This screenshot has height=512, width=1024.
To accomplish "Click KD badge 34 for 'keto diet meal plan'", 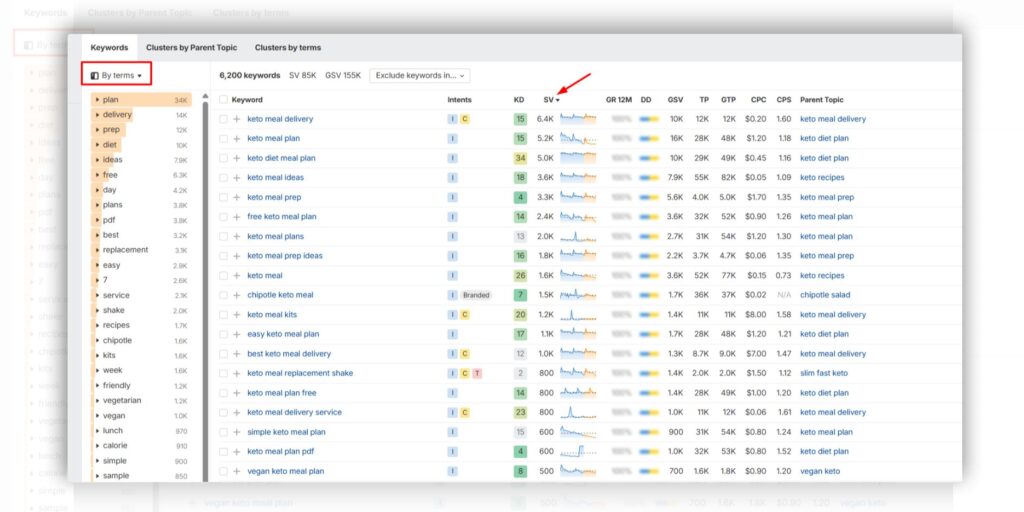I will pyautogui.click(x=520, y=158).
